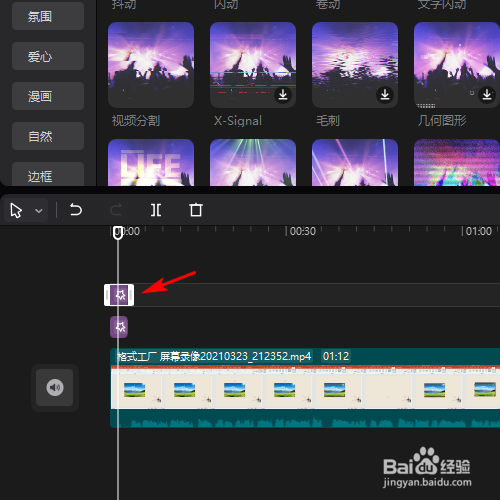The image size is (500, 500).
Task: Click the 几何图形 effect name label
Action: point(442,120)
